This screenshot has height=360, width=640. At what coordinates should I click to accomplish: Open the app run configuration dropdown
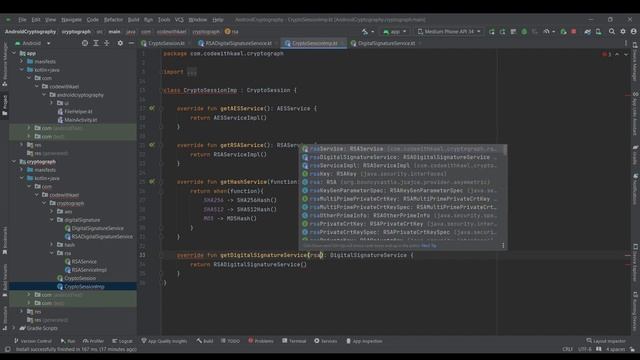pyautogui.click(x=395, y=31)
